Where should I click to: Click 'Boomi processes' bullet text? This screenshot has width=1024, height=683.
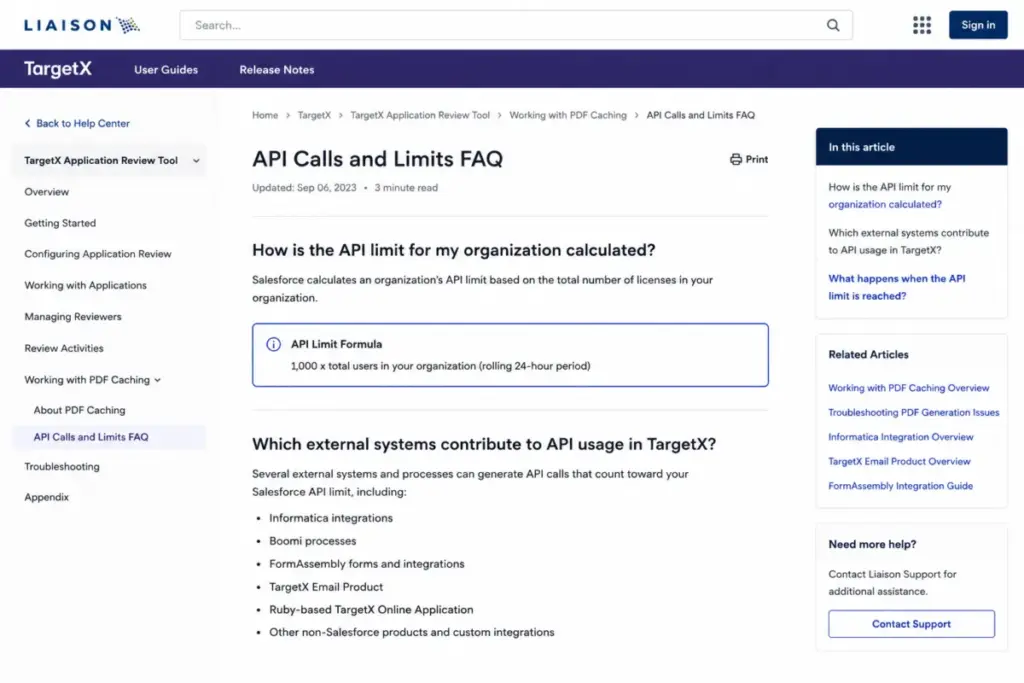(313, 541)
